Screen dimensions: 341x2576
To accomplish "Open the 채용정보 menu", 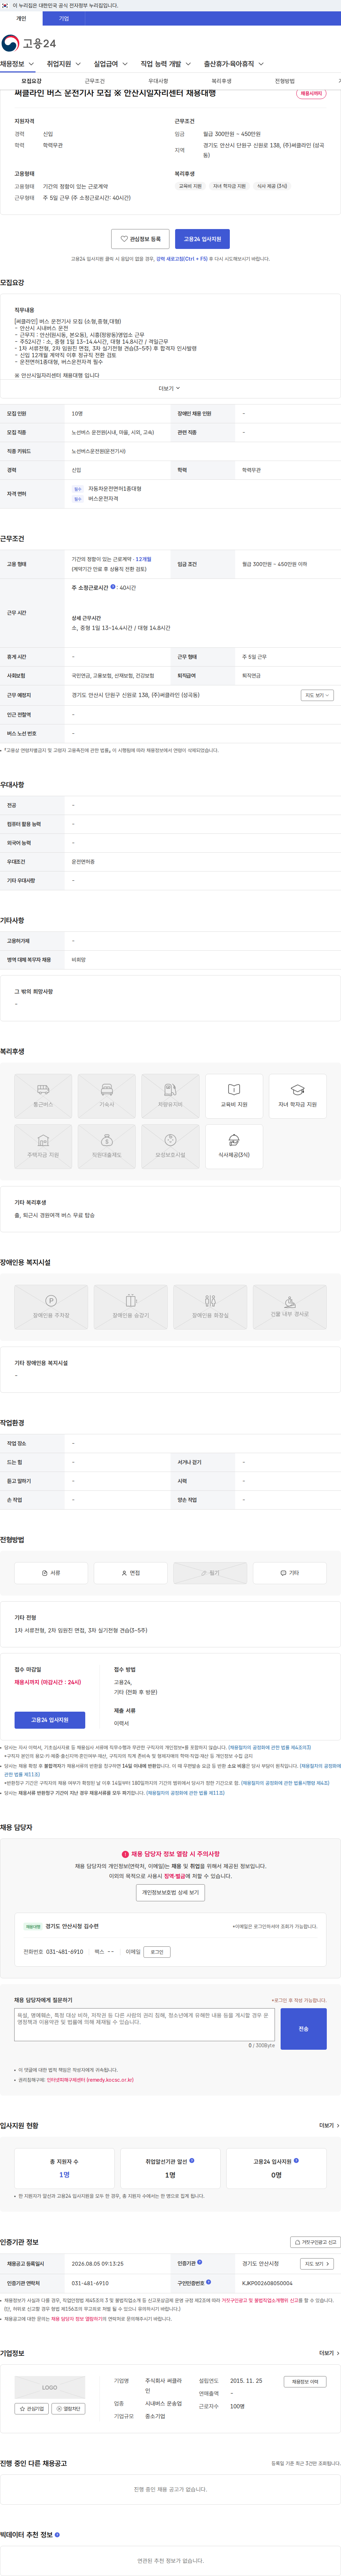I will tap(17, 64).
